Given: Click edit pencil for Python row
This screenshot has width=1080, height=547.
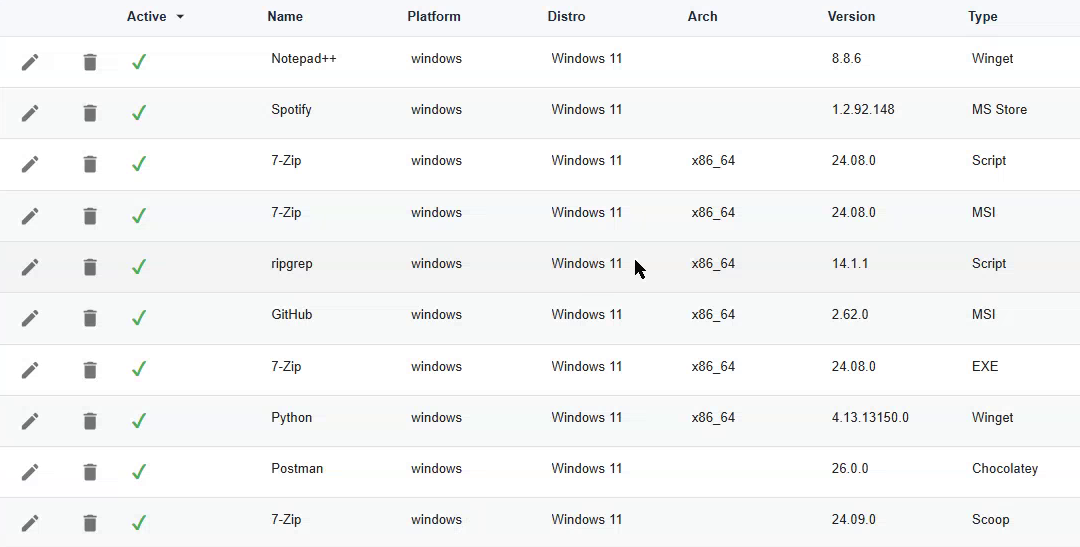Looking at the screenshot, I should pyautogui.click(x=30, y=421).
